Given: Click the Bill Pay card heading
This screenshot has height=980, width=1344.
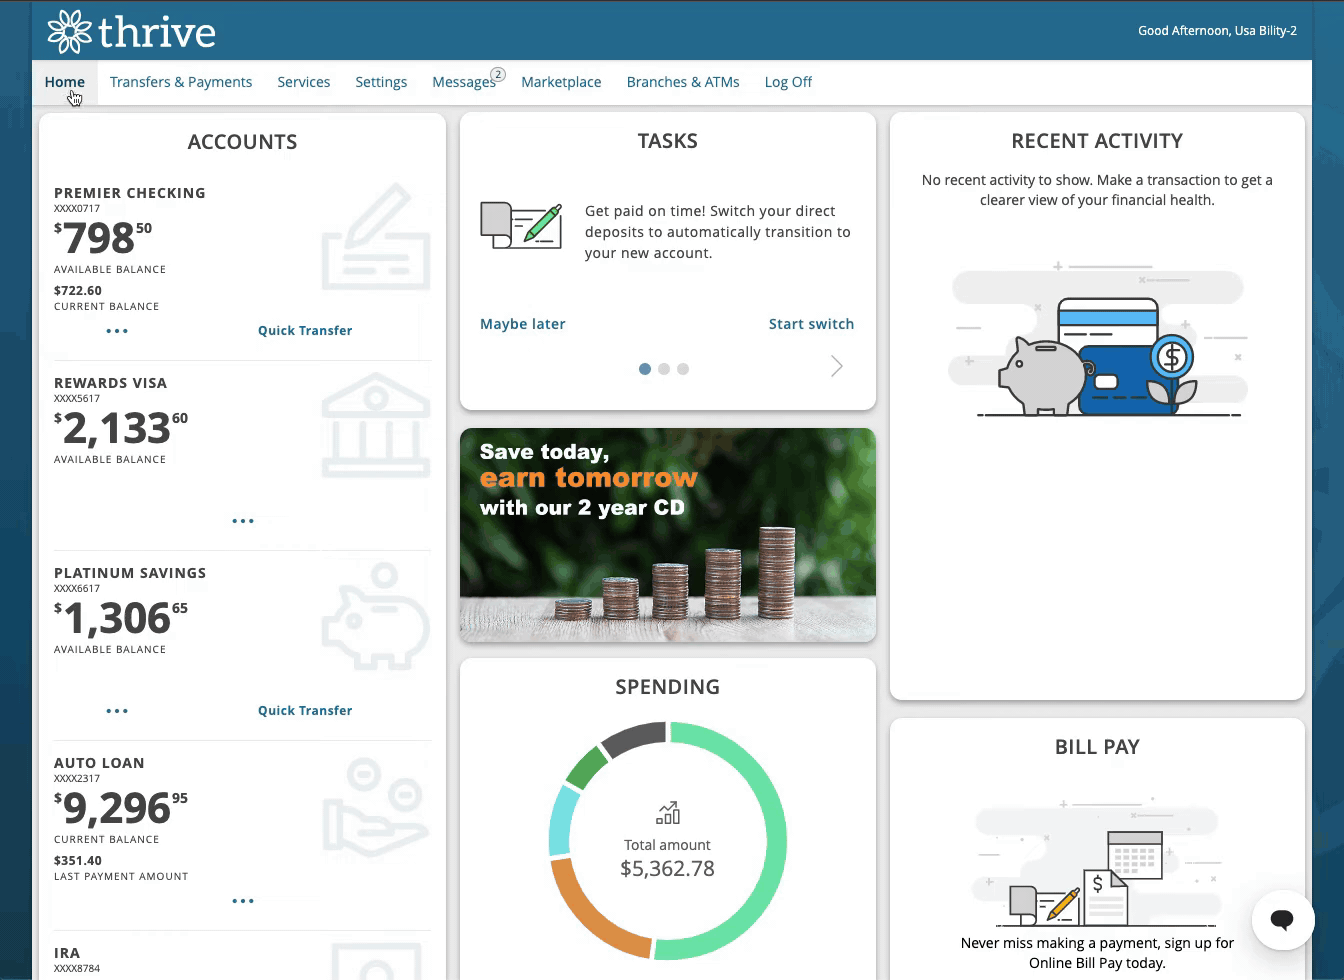Looking at the screenshot, I should pos(1097,747).
